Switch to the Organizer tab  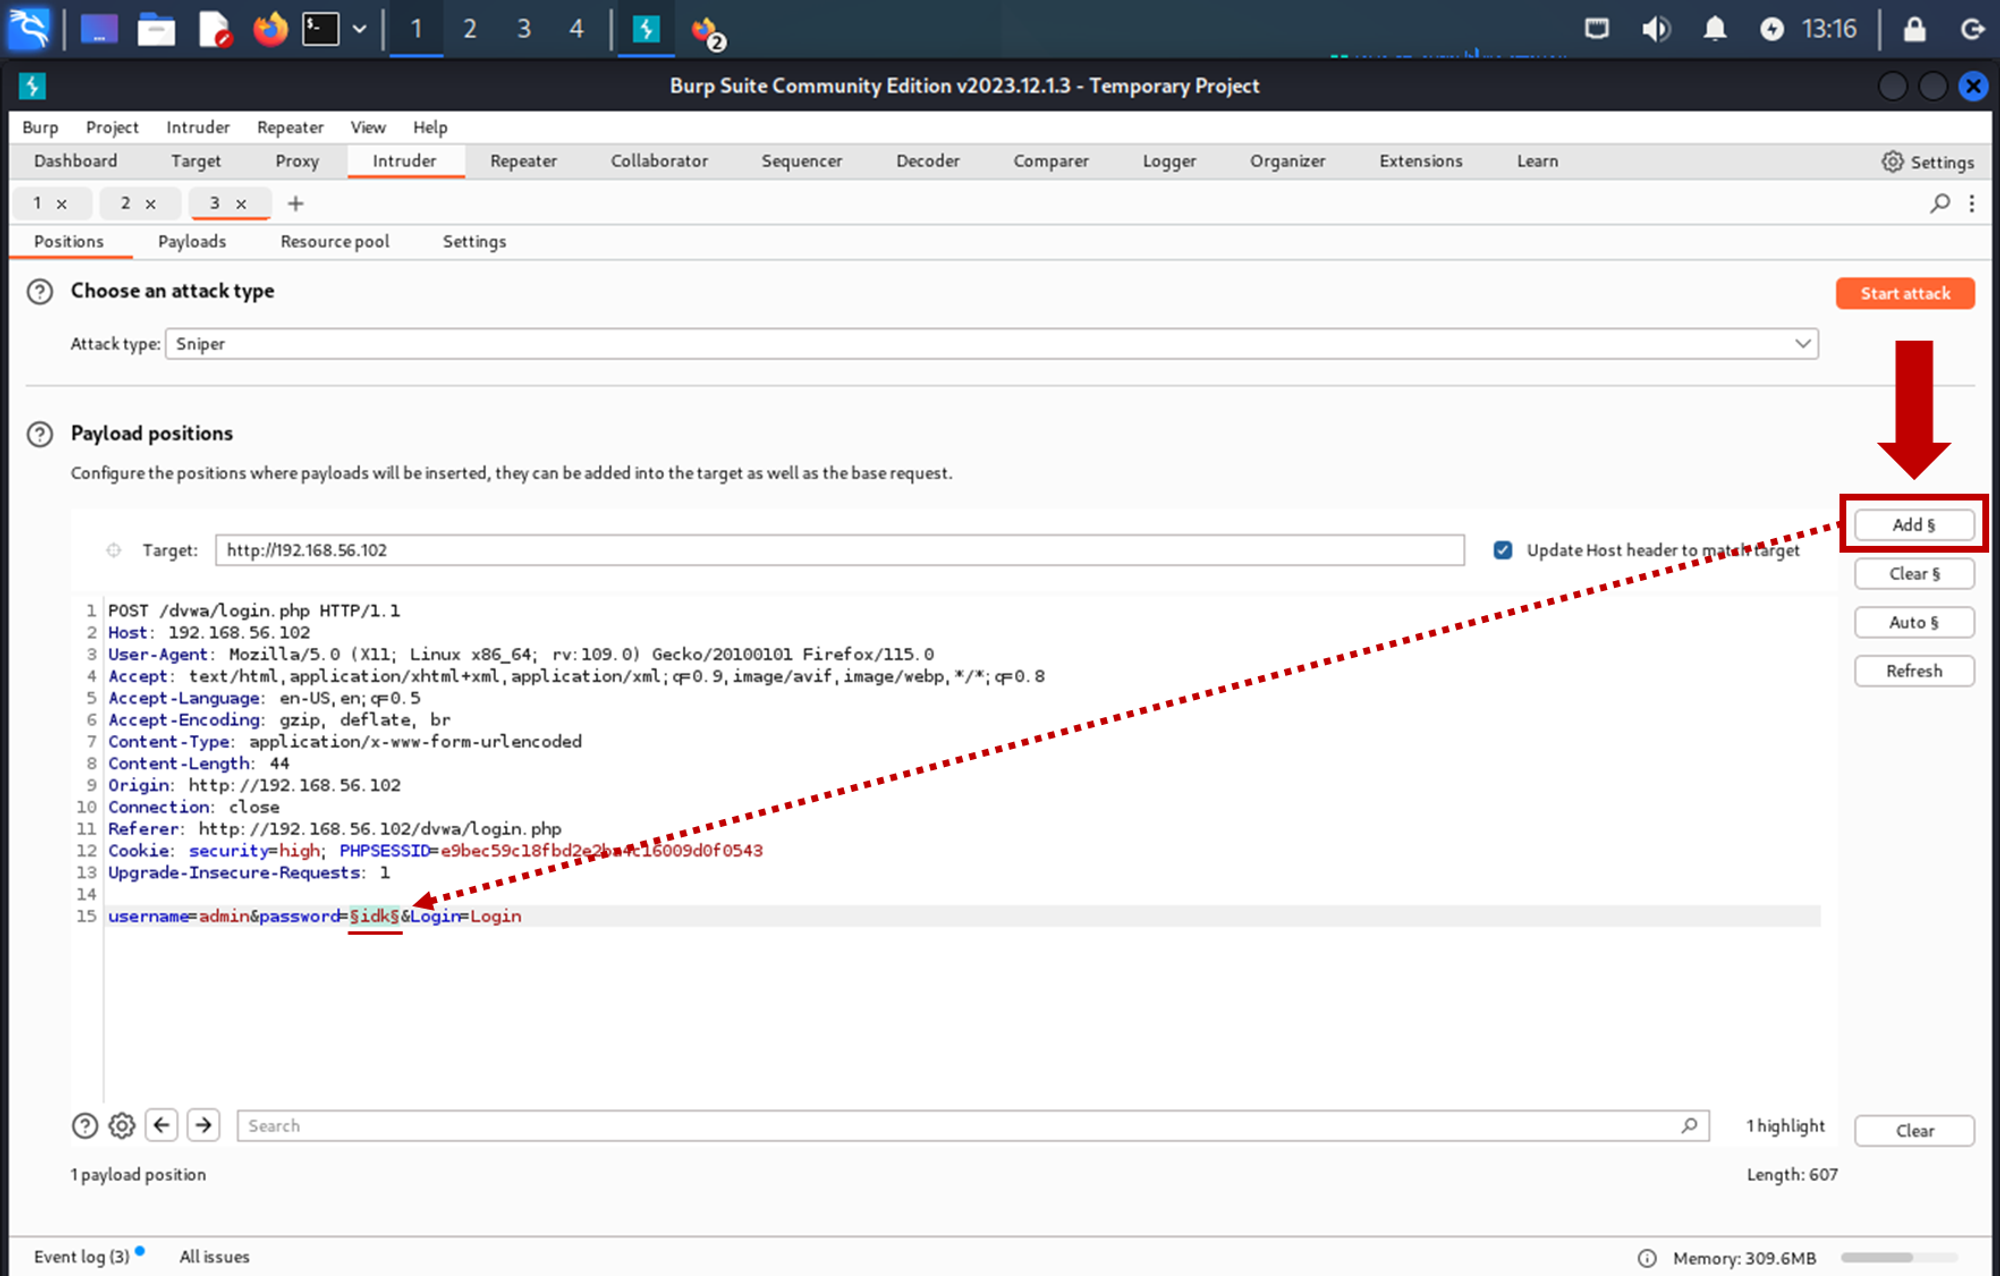(x=1287, y=161)
